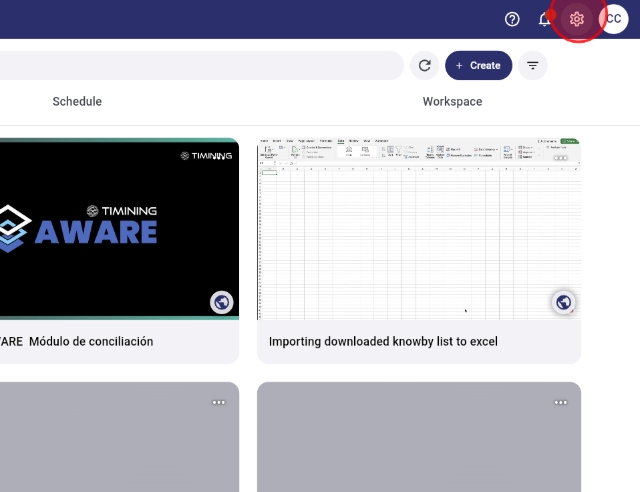Open the Timining Aware card thumbnail
Viewport: 640px width, 492px height.
point(119,229)
